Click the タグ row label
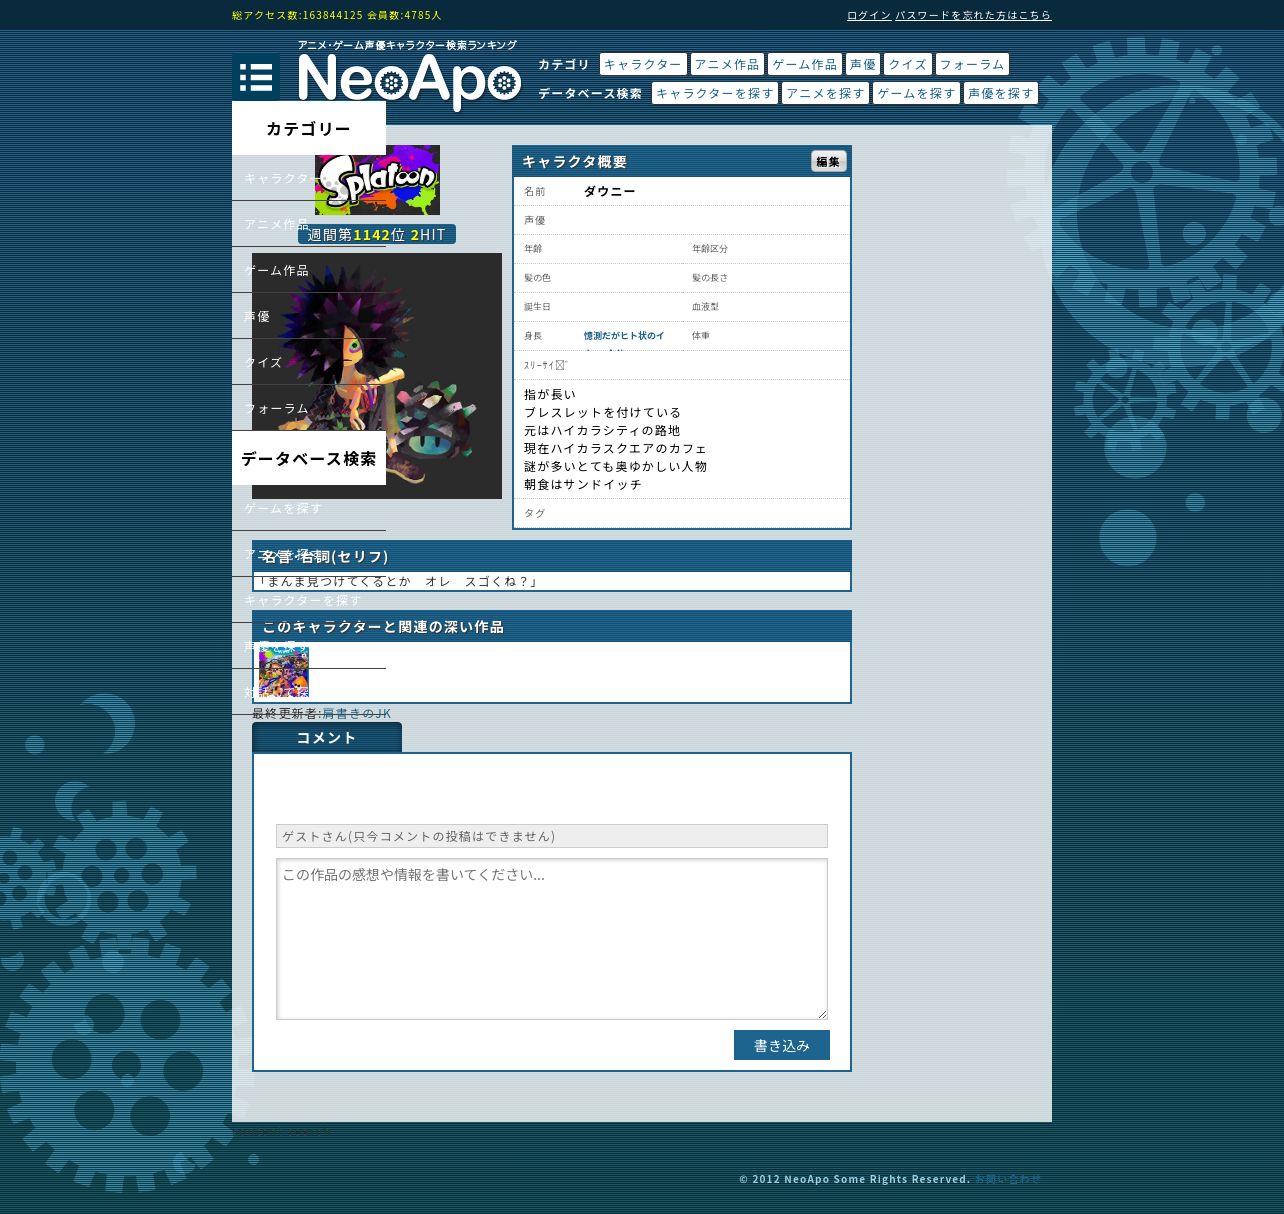The width and height of the screenshot is (1284, 1214). click(x=535, y=513)
